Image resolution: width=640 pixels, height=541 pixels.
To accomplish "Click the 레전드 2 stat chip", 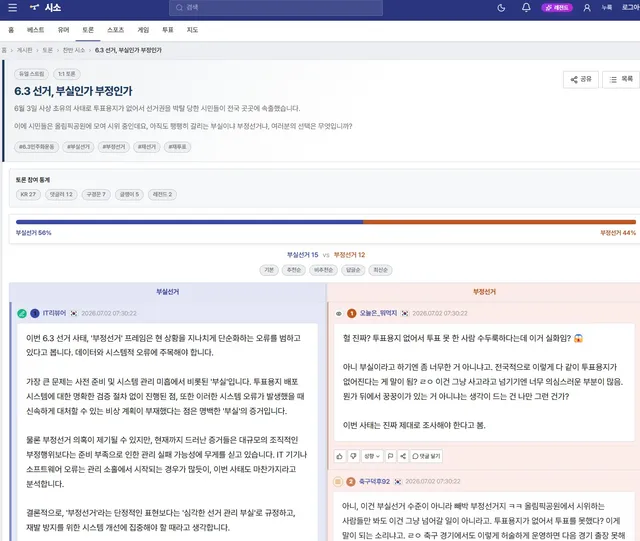I will (x=162, y=194).
